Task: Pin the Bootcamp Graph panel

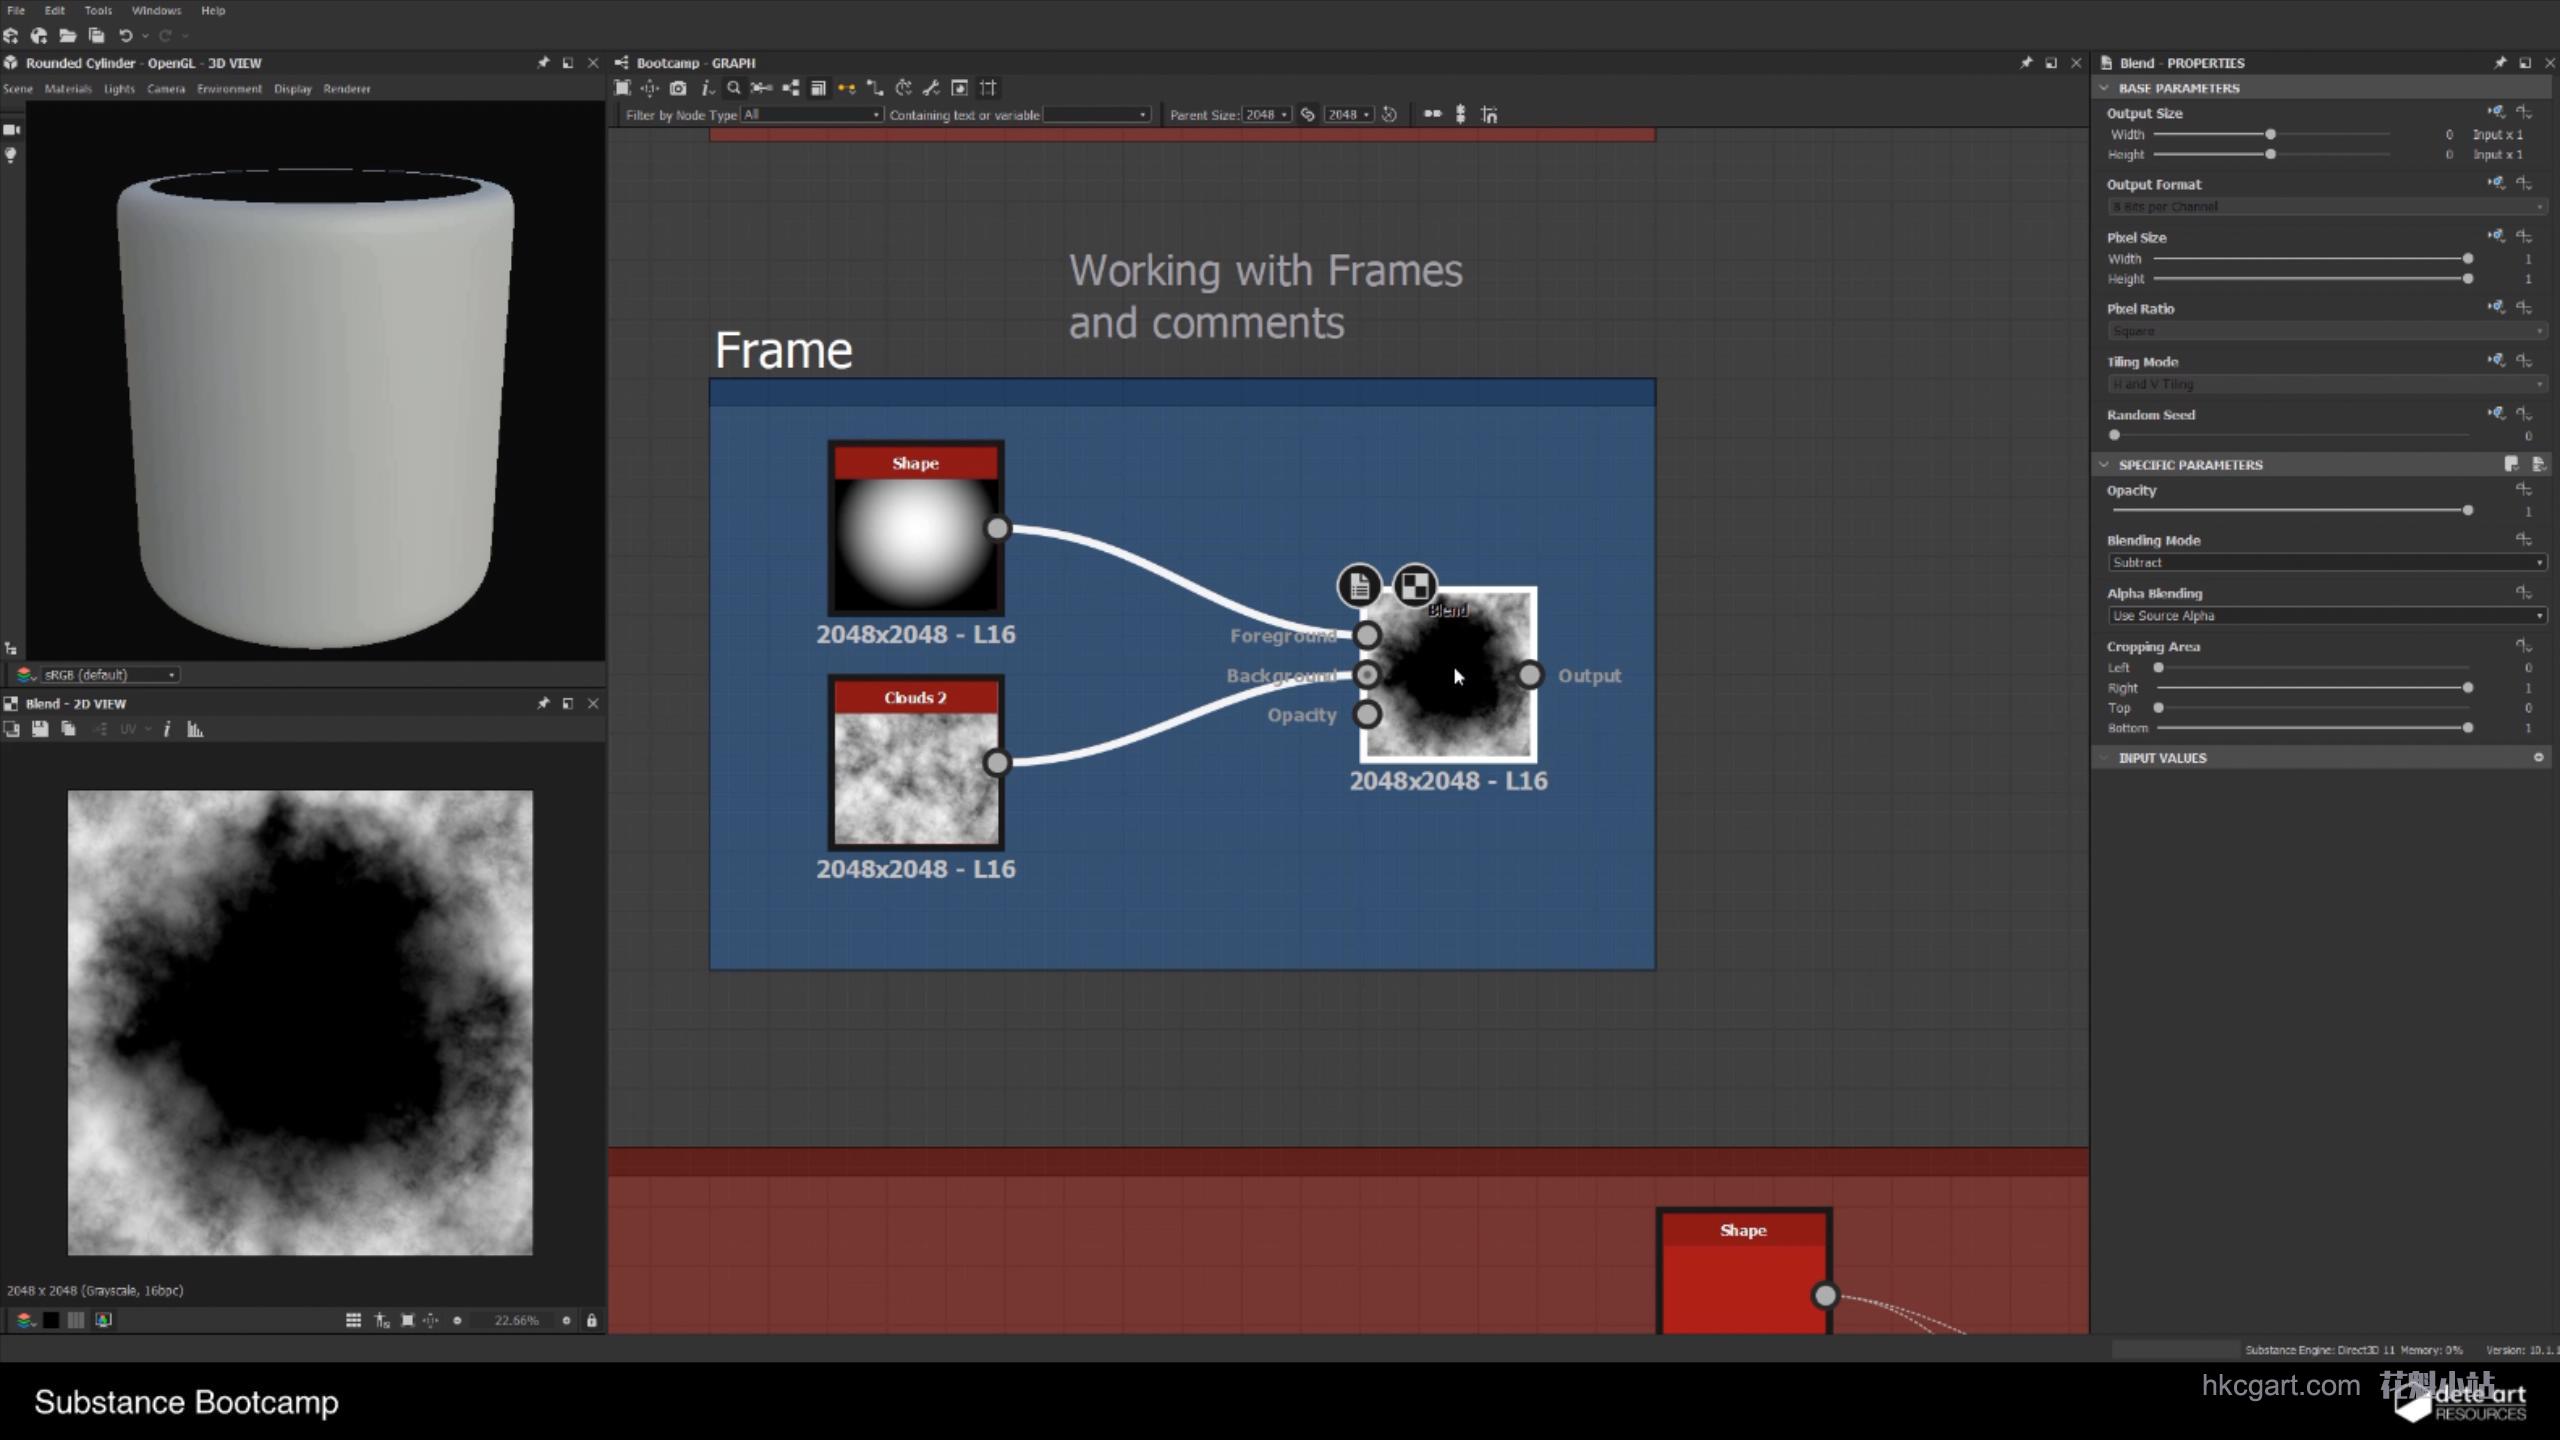Action: coord(2026,63)
